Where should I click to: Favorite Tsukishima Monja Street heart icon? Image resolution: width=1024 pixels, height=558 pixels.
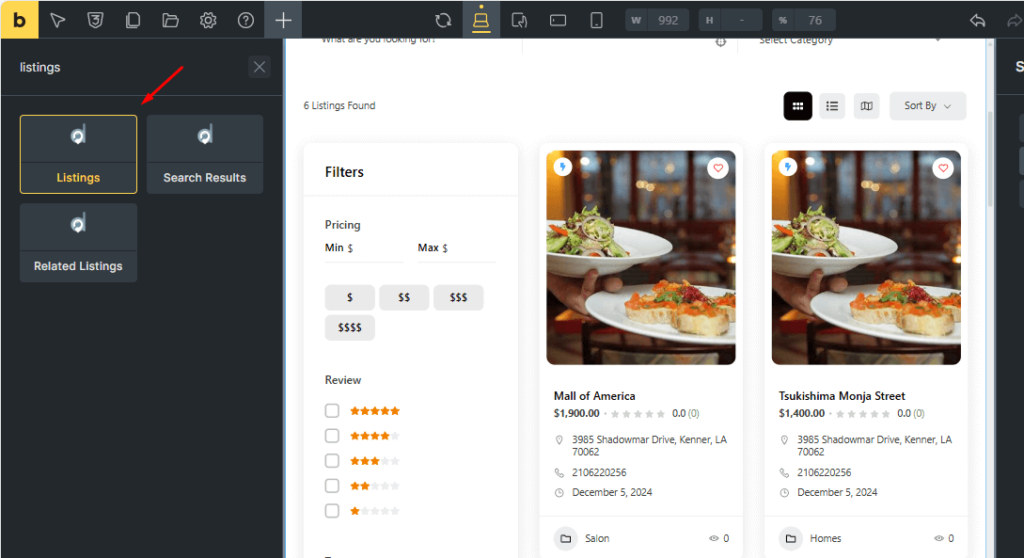[x=943, y=168]
